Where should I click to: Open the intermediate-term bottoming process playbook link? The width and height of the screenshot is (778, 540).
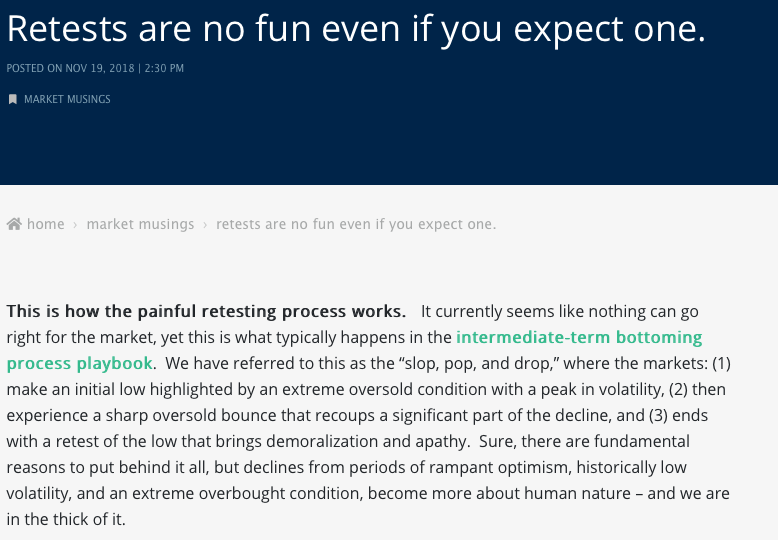tap(579, 337)
